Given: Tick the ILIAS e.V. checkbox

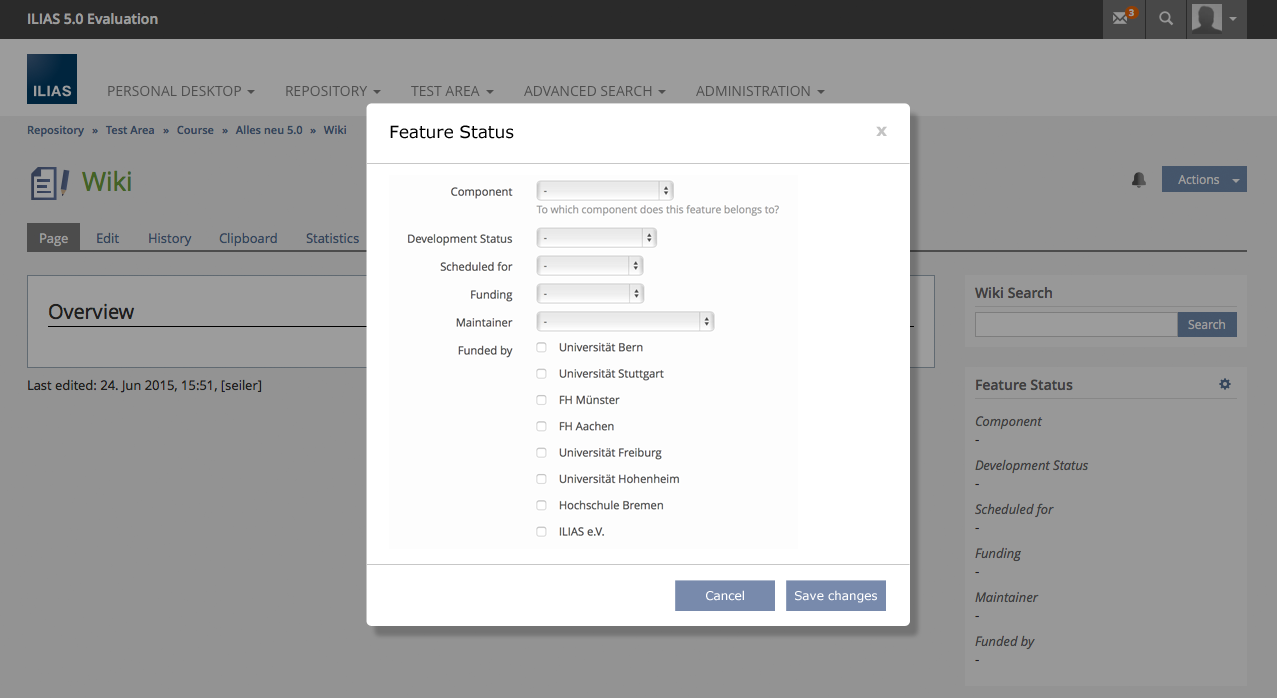Looking at the screenshot, I should [x=542, y=532].
